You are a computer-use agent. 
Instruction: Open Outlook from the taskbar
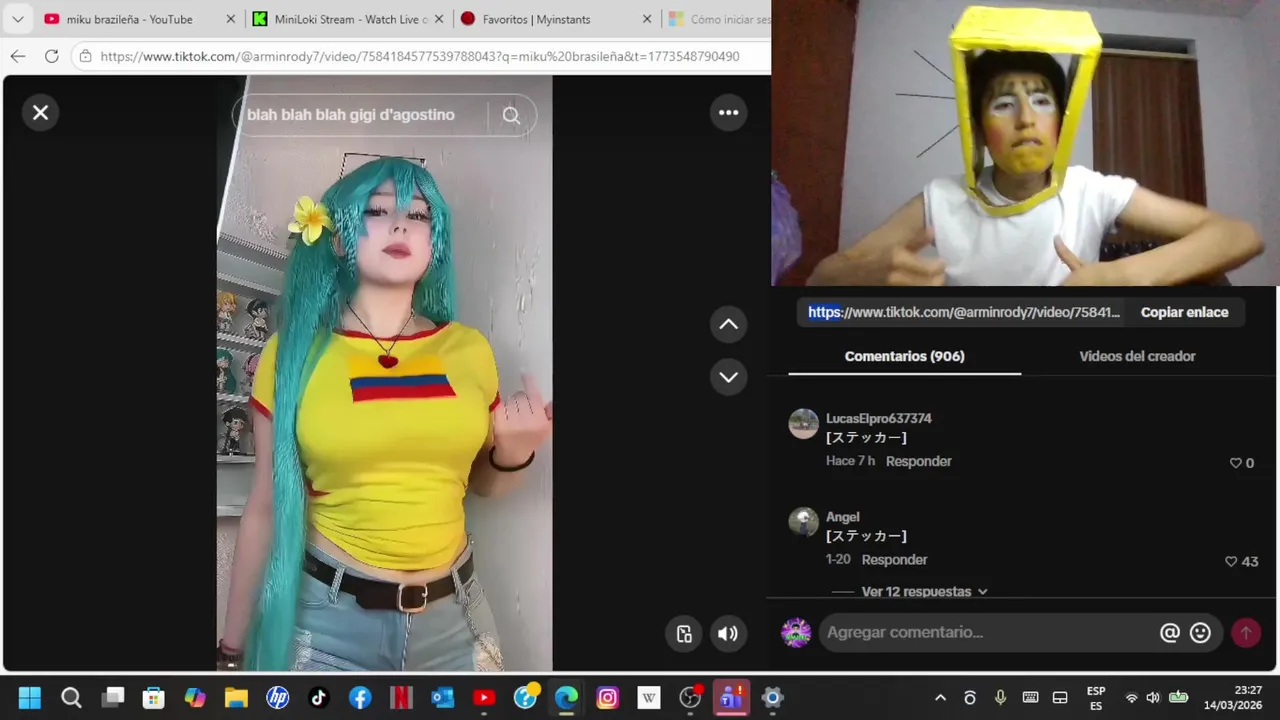(x=442, y=697)
